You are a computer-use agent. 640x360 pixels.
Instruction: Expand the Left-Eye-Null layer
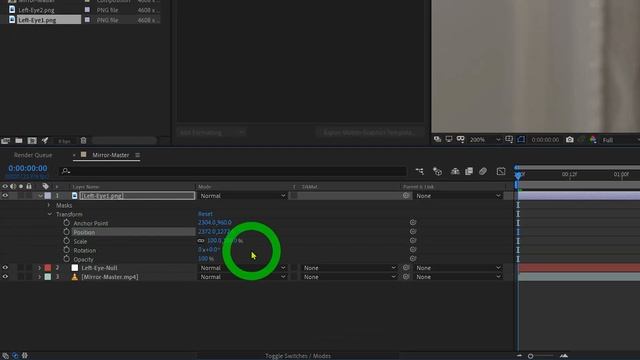40,268
